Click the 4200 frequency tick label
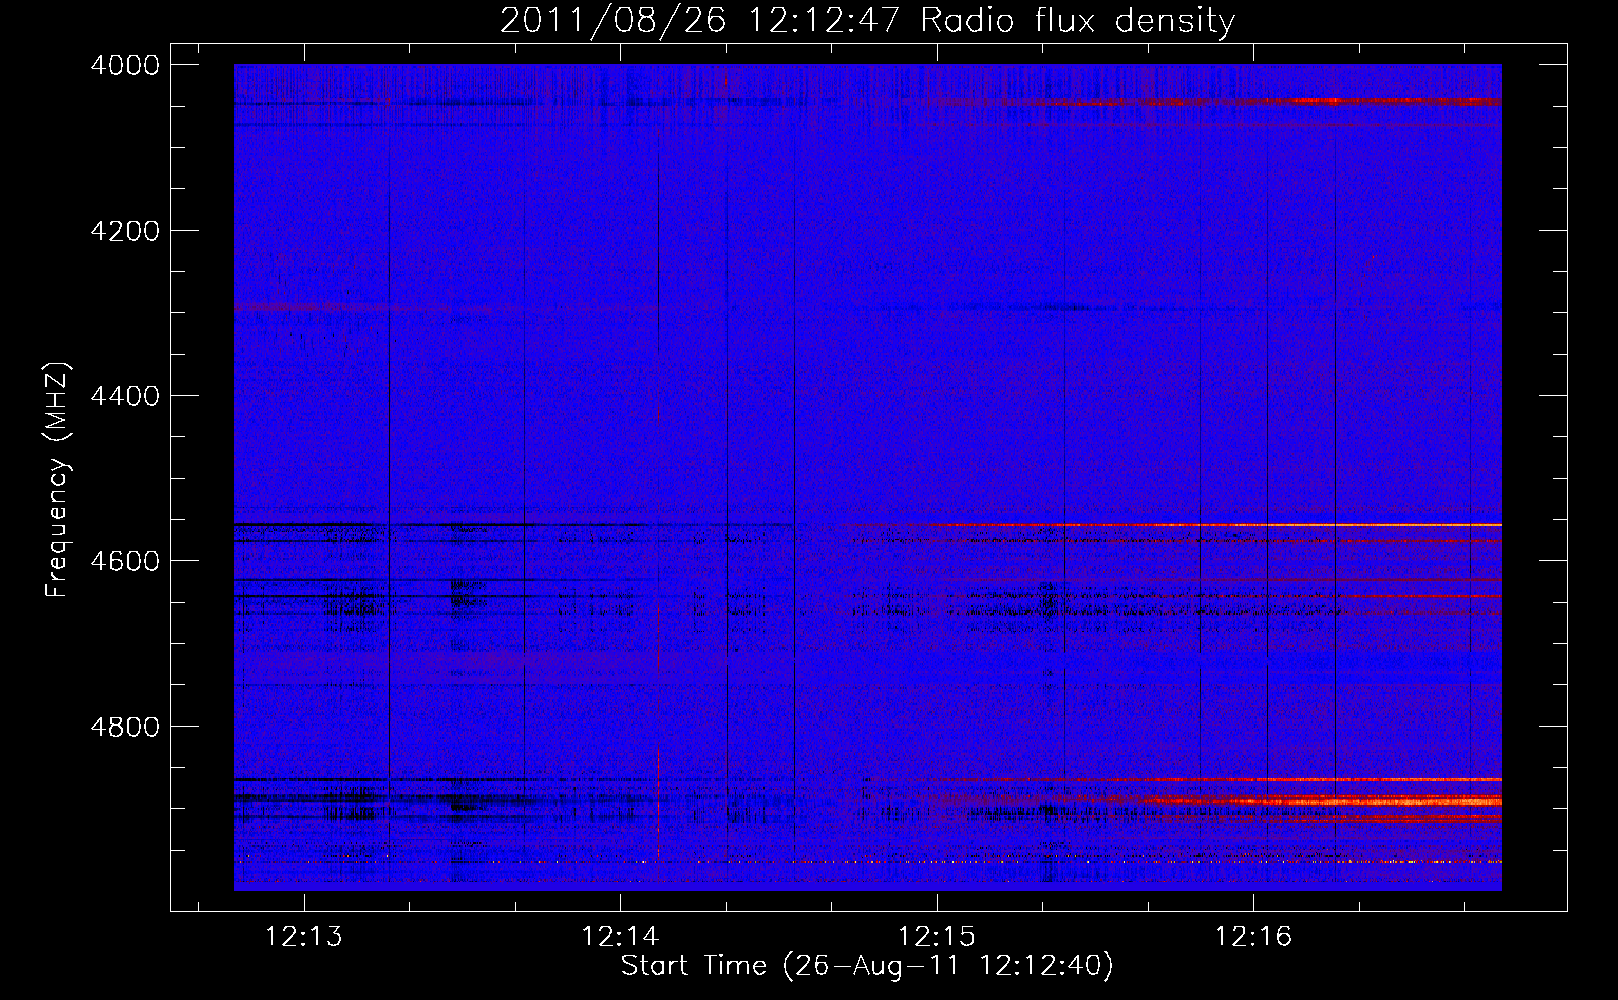1618x1000 pixels. click(125, 231)
